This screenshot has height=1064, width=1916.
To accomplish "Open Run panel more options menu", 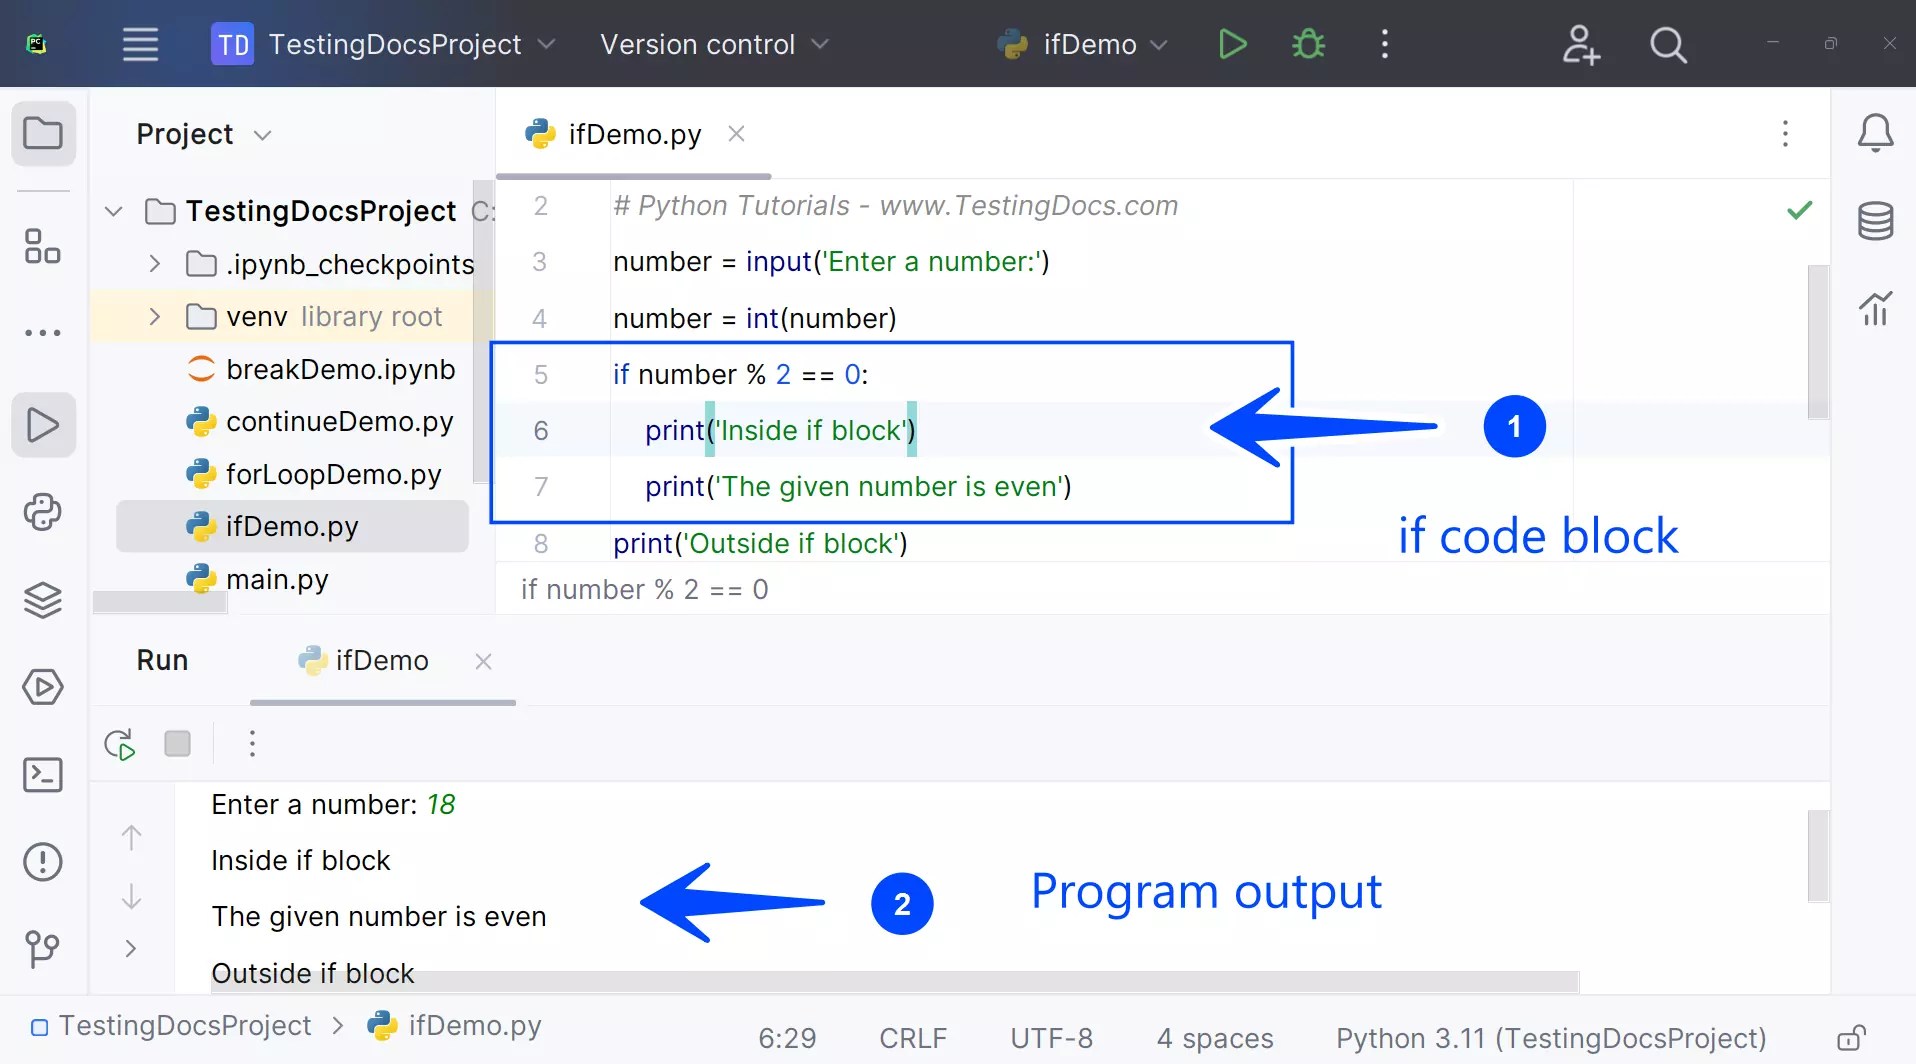I will pyautogui.click(x=252, y=744).
